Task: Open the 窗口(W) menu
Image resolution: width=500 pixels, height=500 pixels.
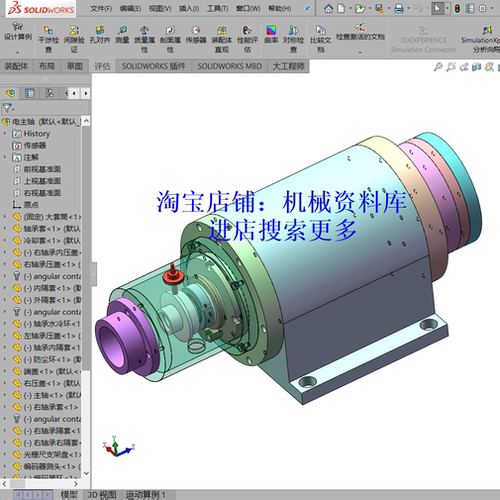Action: click(x=248, y=9)
